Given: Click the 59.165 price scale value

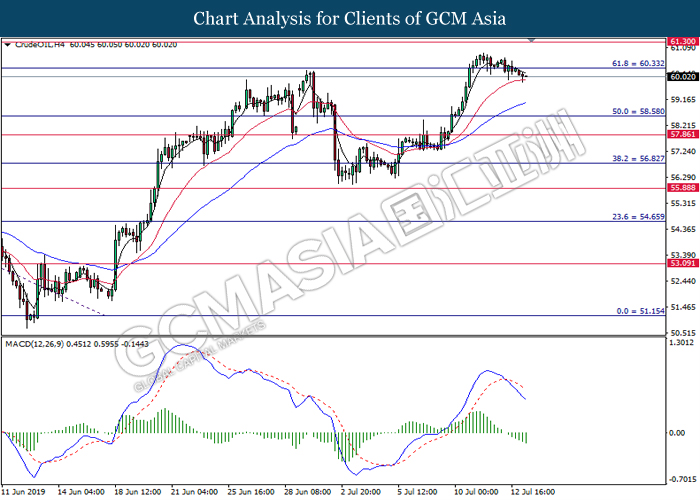Looking at the screenshot, I should [683, 100].
